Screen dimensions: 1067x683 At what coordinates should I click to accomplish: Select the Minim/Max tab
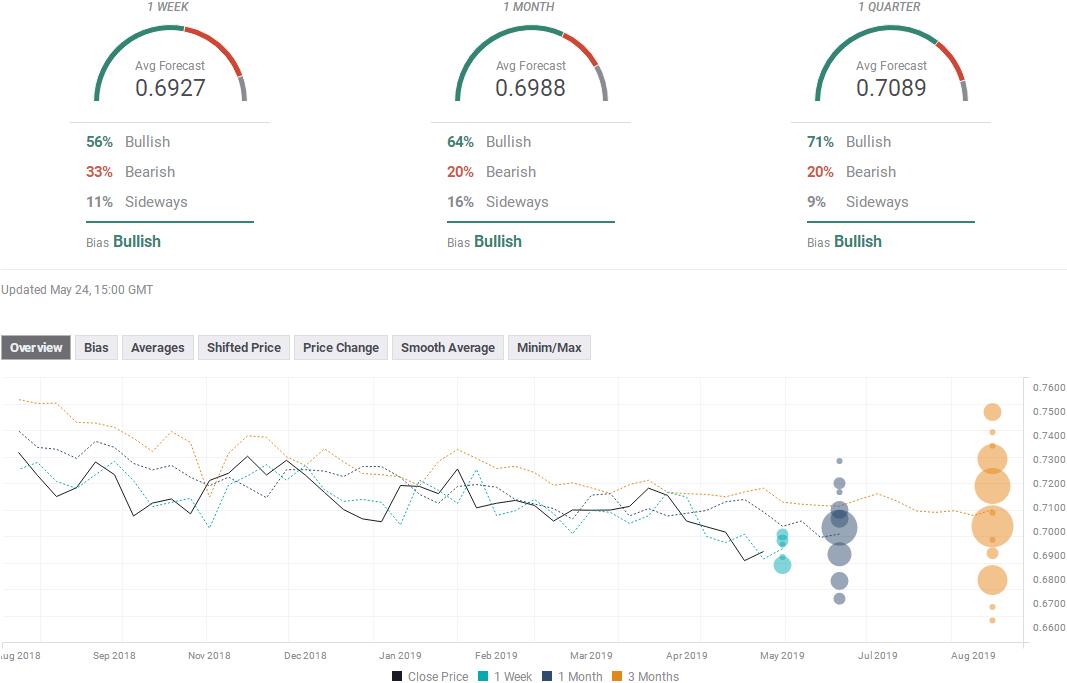(549, 348)
